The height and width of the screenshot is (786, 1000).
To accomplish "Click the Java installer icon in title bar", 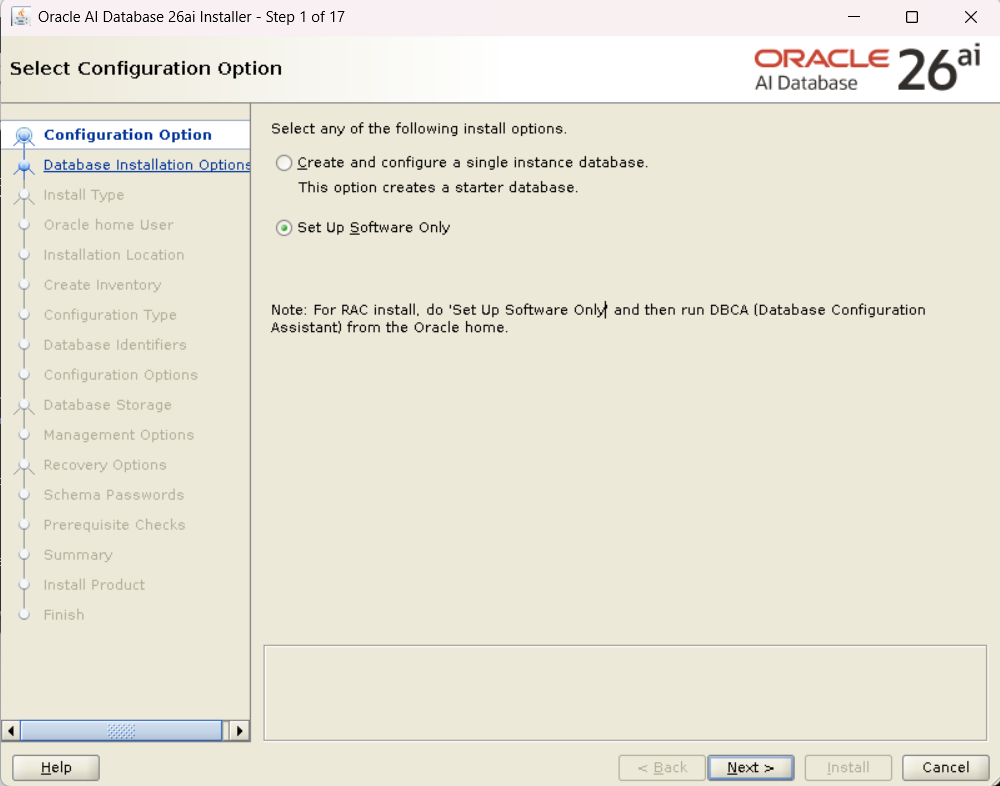I will [x=20, y=17].
